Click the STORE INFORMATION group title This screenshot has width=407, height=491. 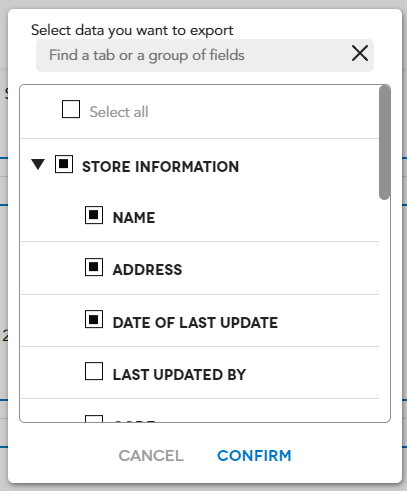click(x=161, y=167)
